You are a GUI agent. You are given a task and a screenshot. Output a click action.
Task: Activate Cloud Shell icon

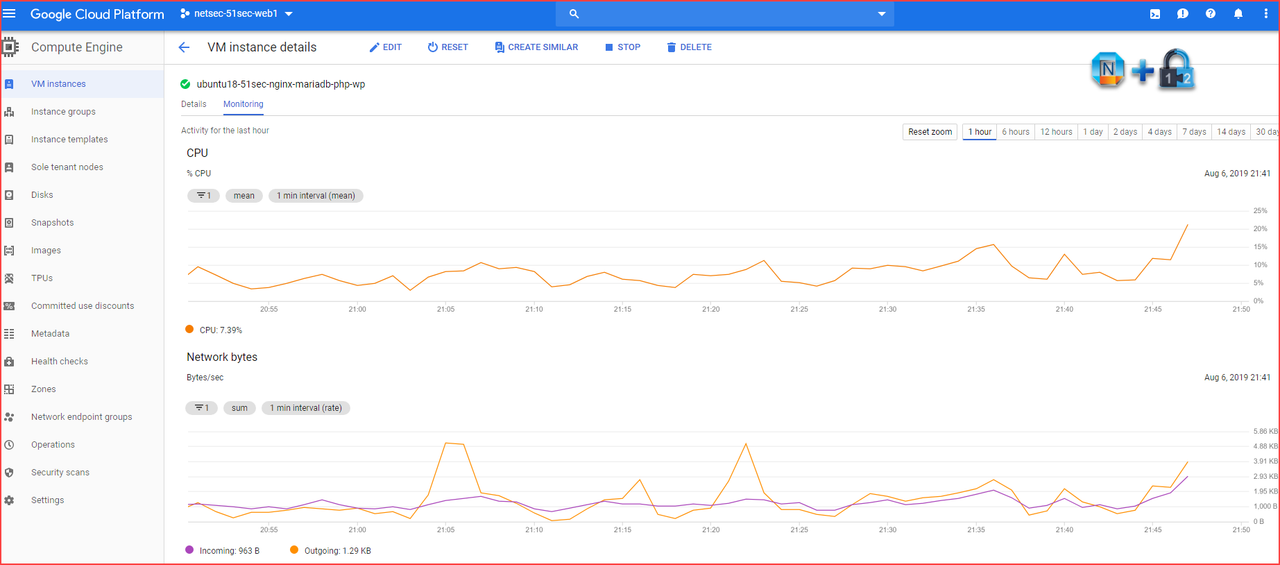(x=1155, y=14)
